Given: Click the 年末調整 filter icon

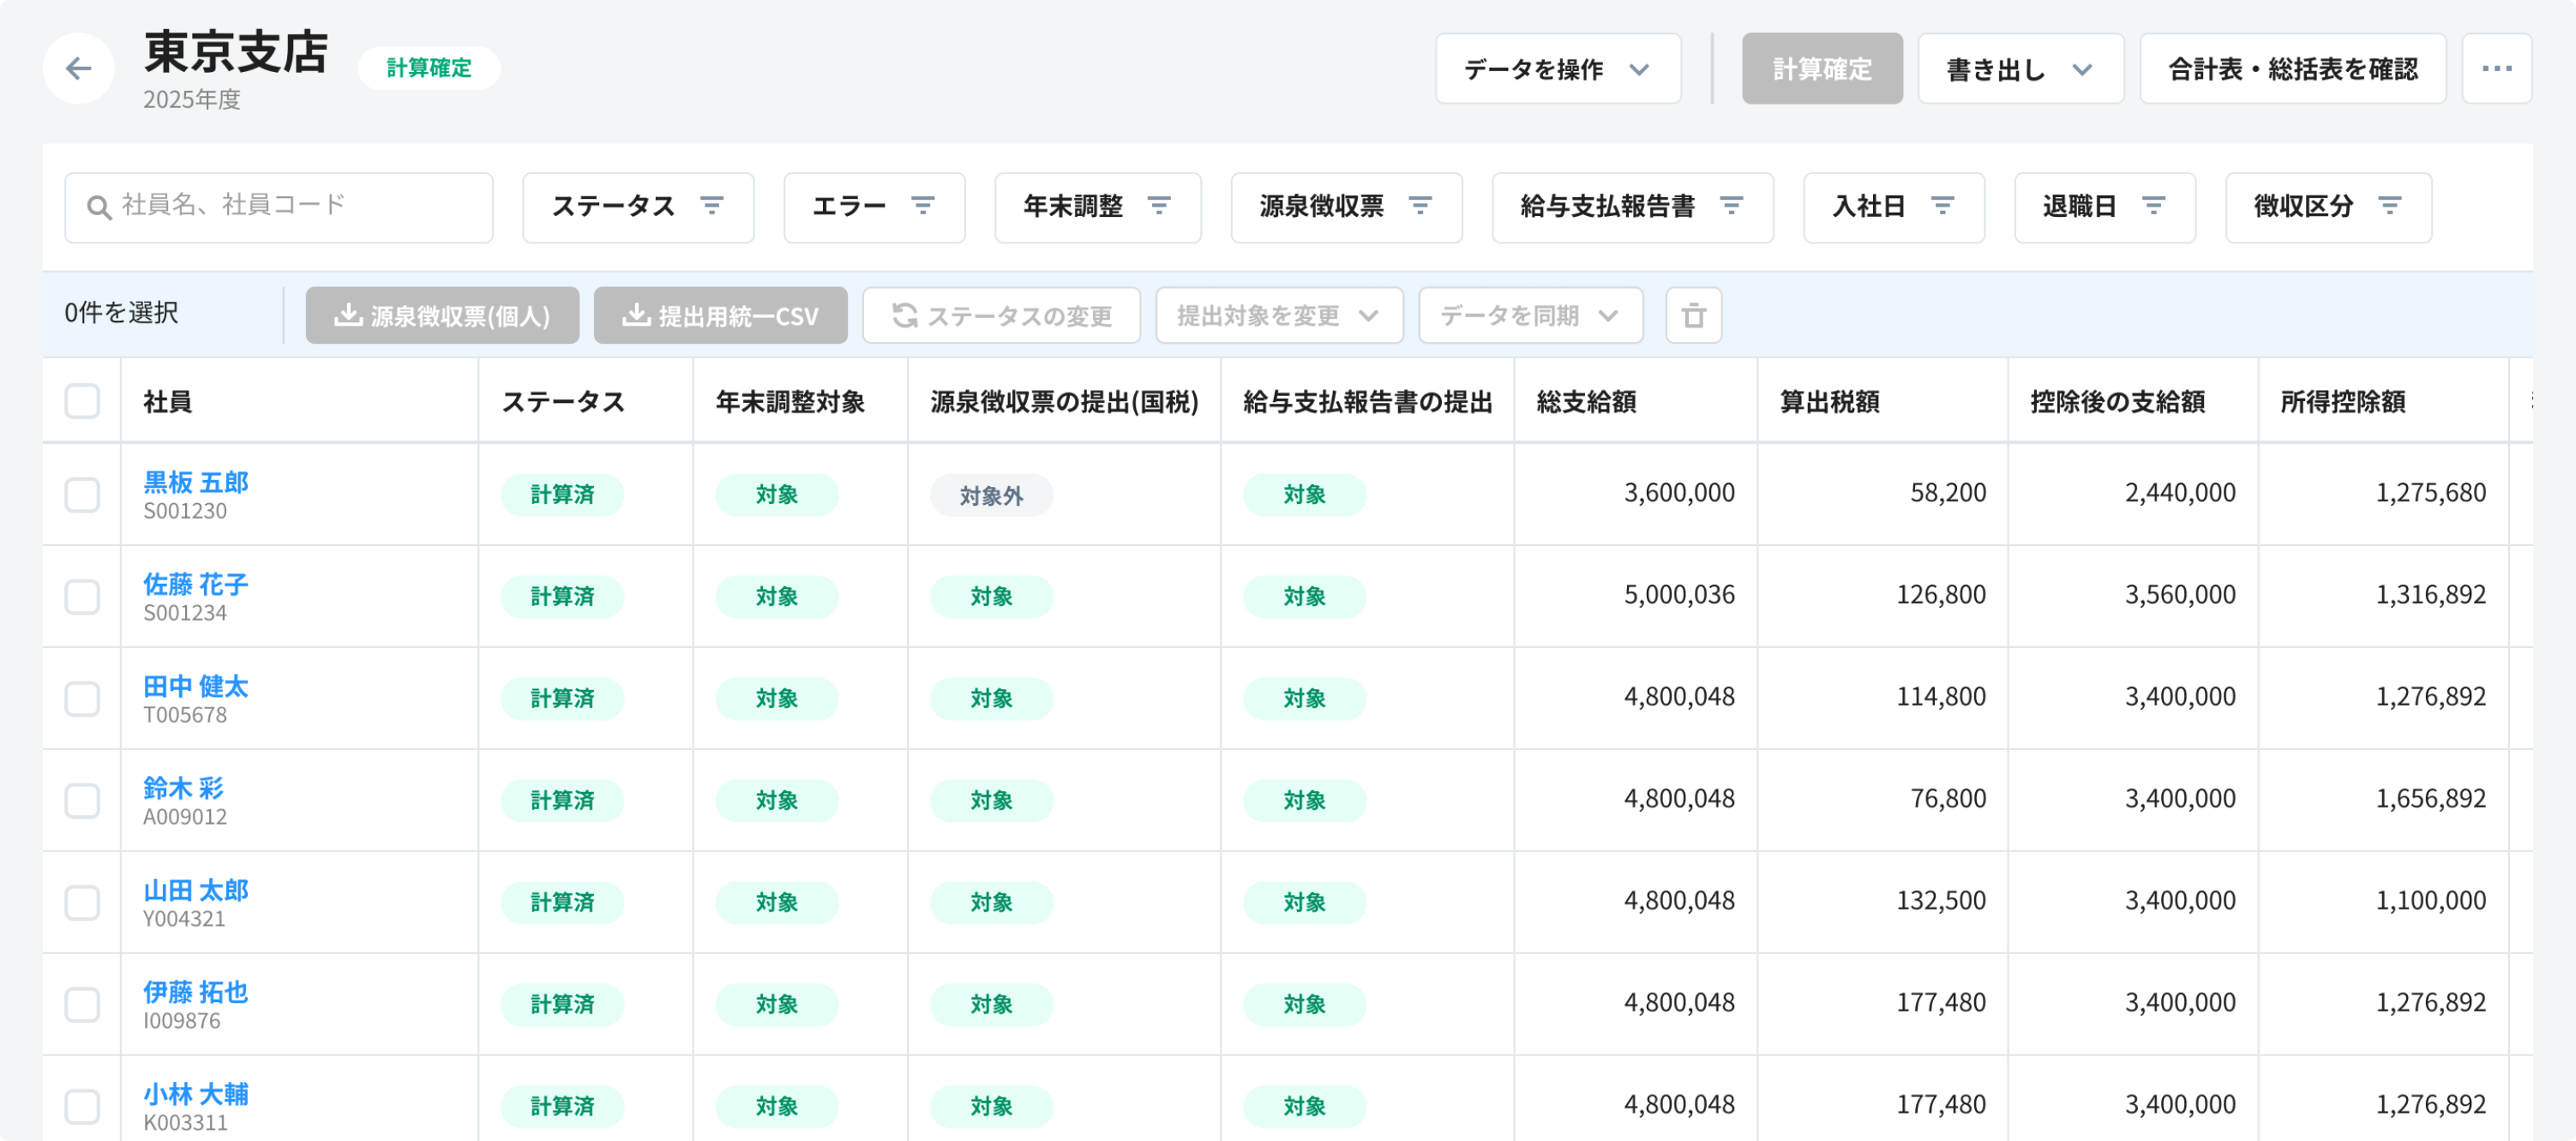Looking at the screenshot, I should point(1159,206).
